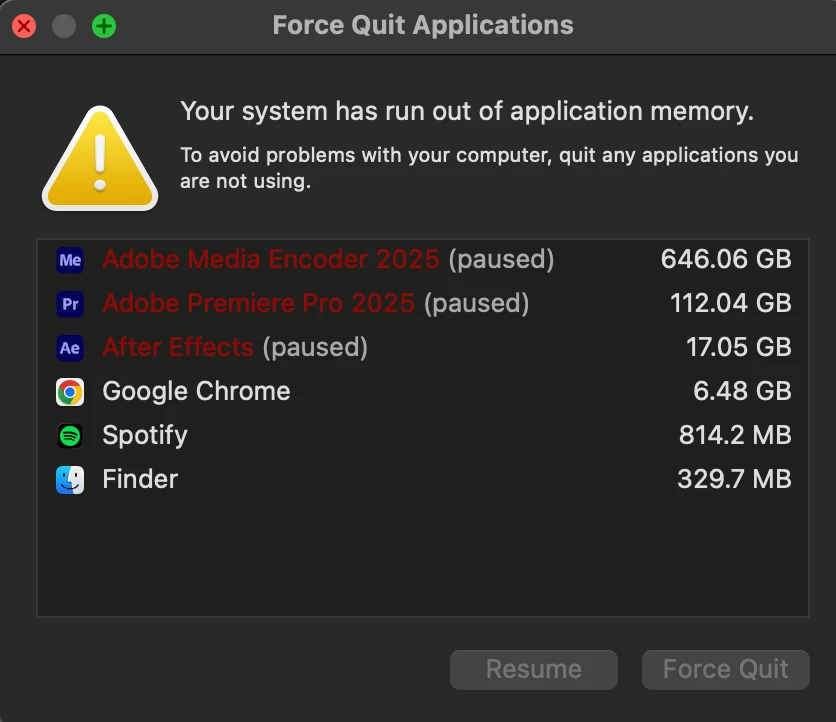The width and height of the screenshot is (836, 722).
Task: Select the Spotify name in the list
Action: click(x=144, y=435)
